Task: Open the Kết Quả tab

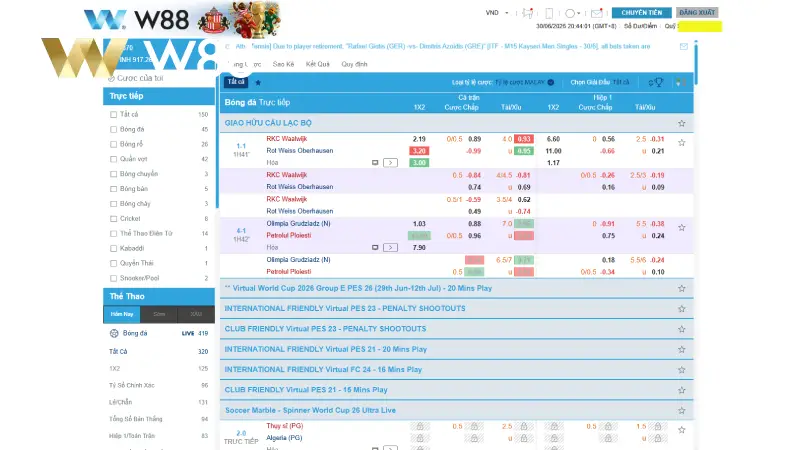Action: tap(317, 64)
